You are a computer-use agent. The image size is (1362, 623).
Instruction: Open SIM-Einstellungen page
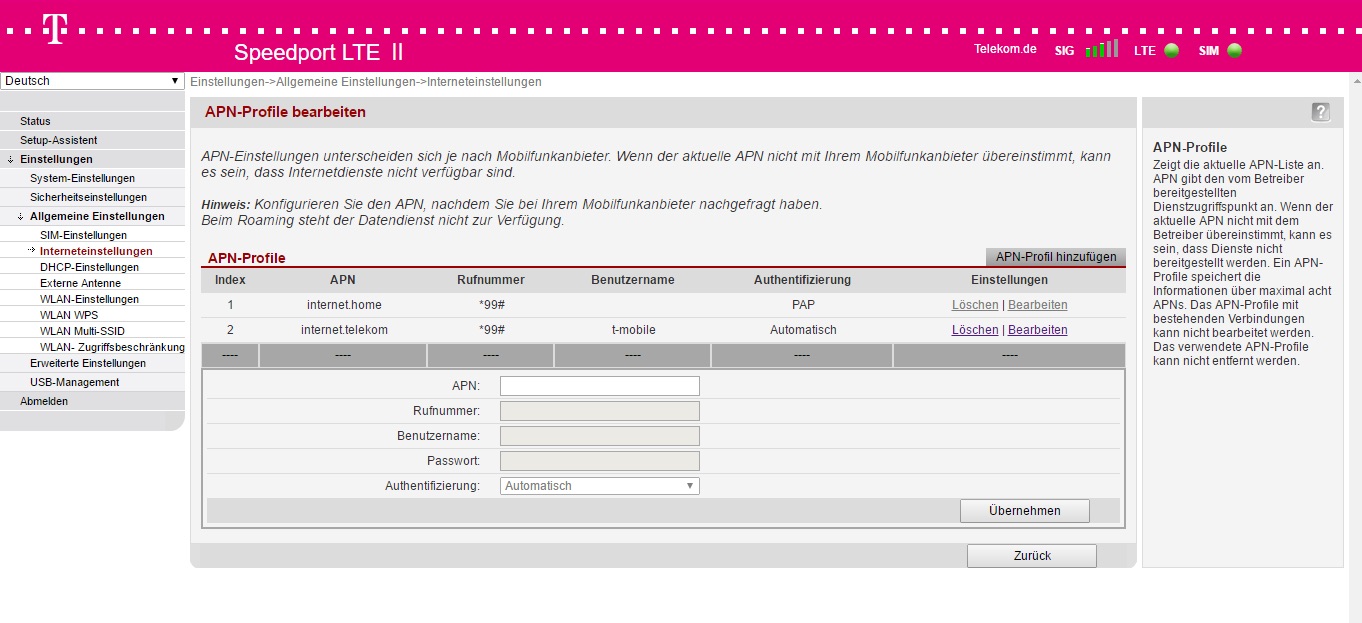83,235
